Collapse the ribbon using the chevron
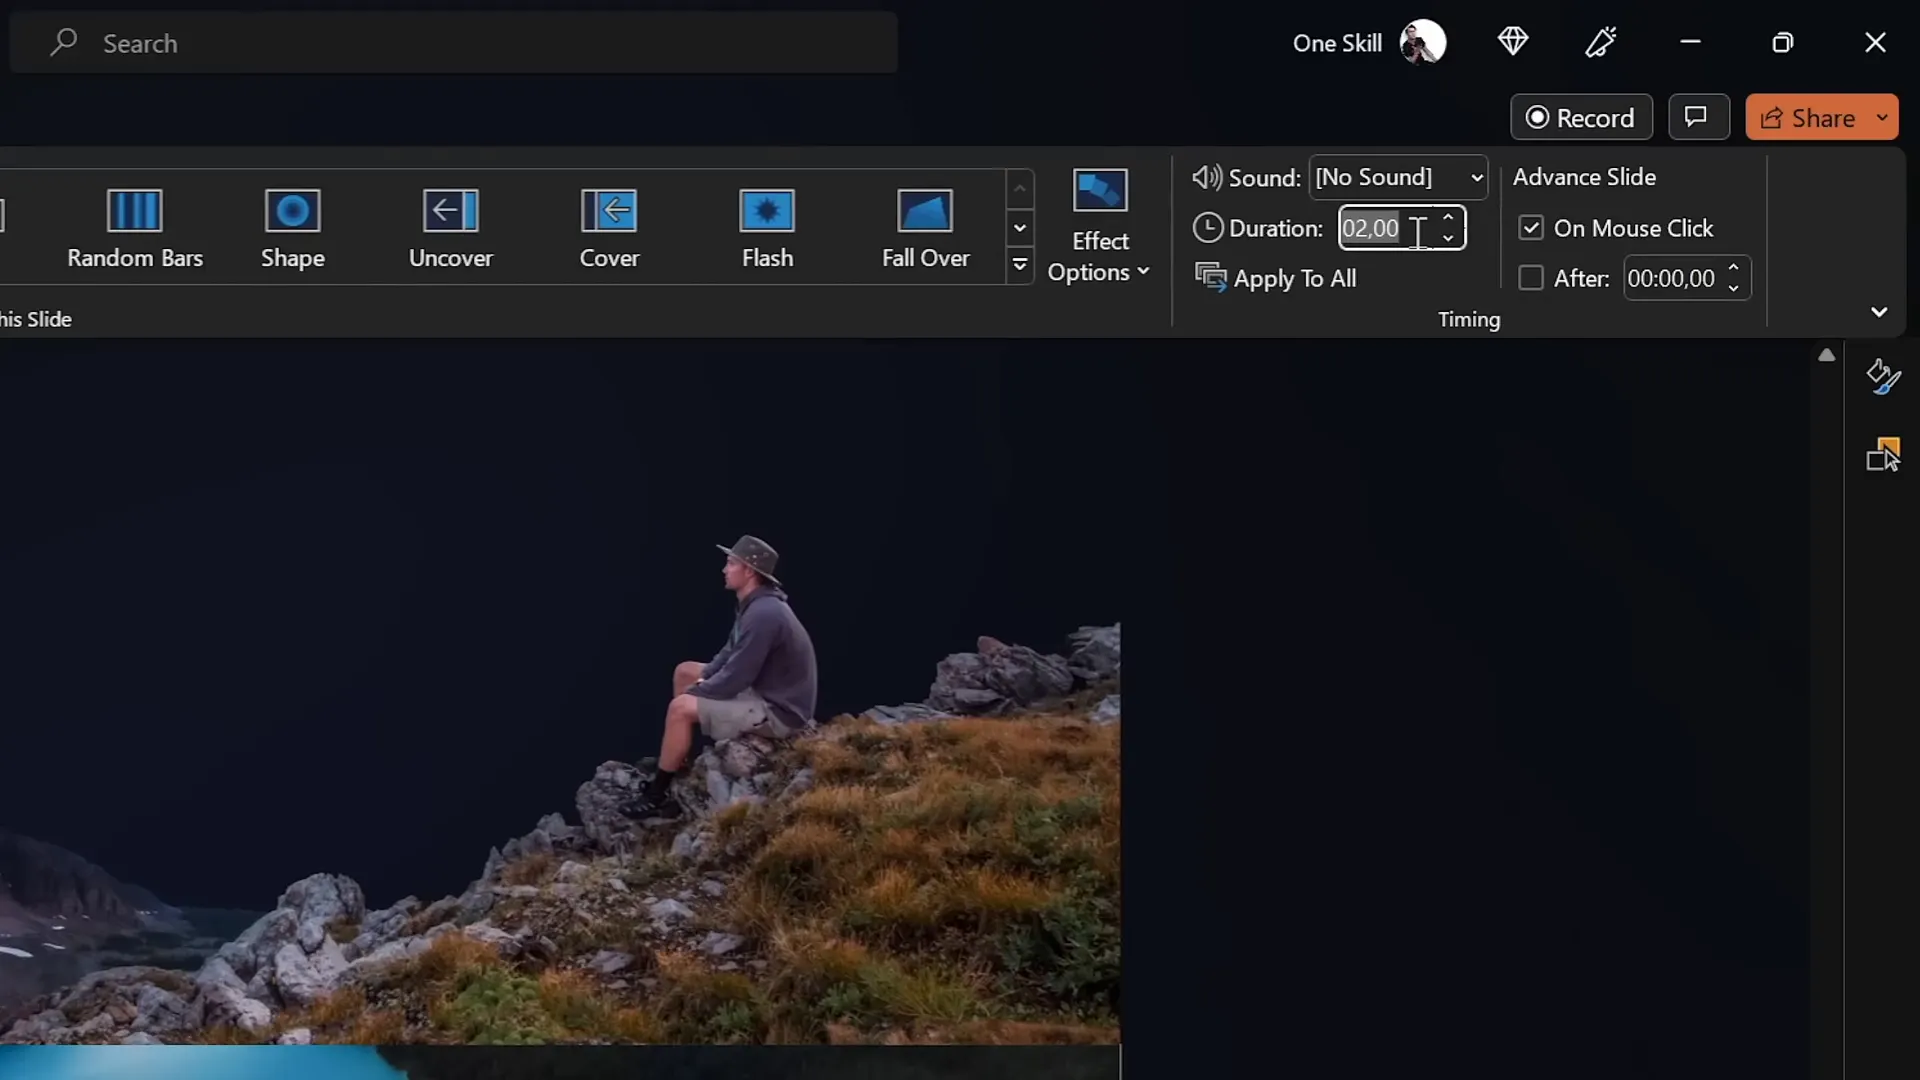The height and width of the screenshot is (1080, 1920). click(x=1879, y=312)
